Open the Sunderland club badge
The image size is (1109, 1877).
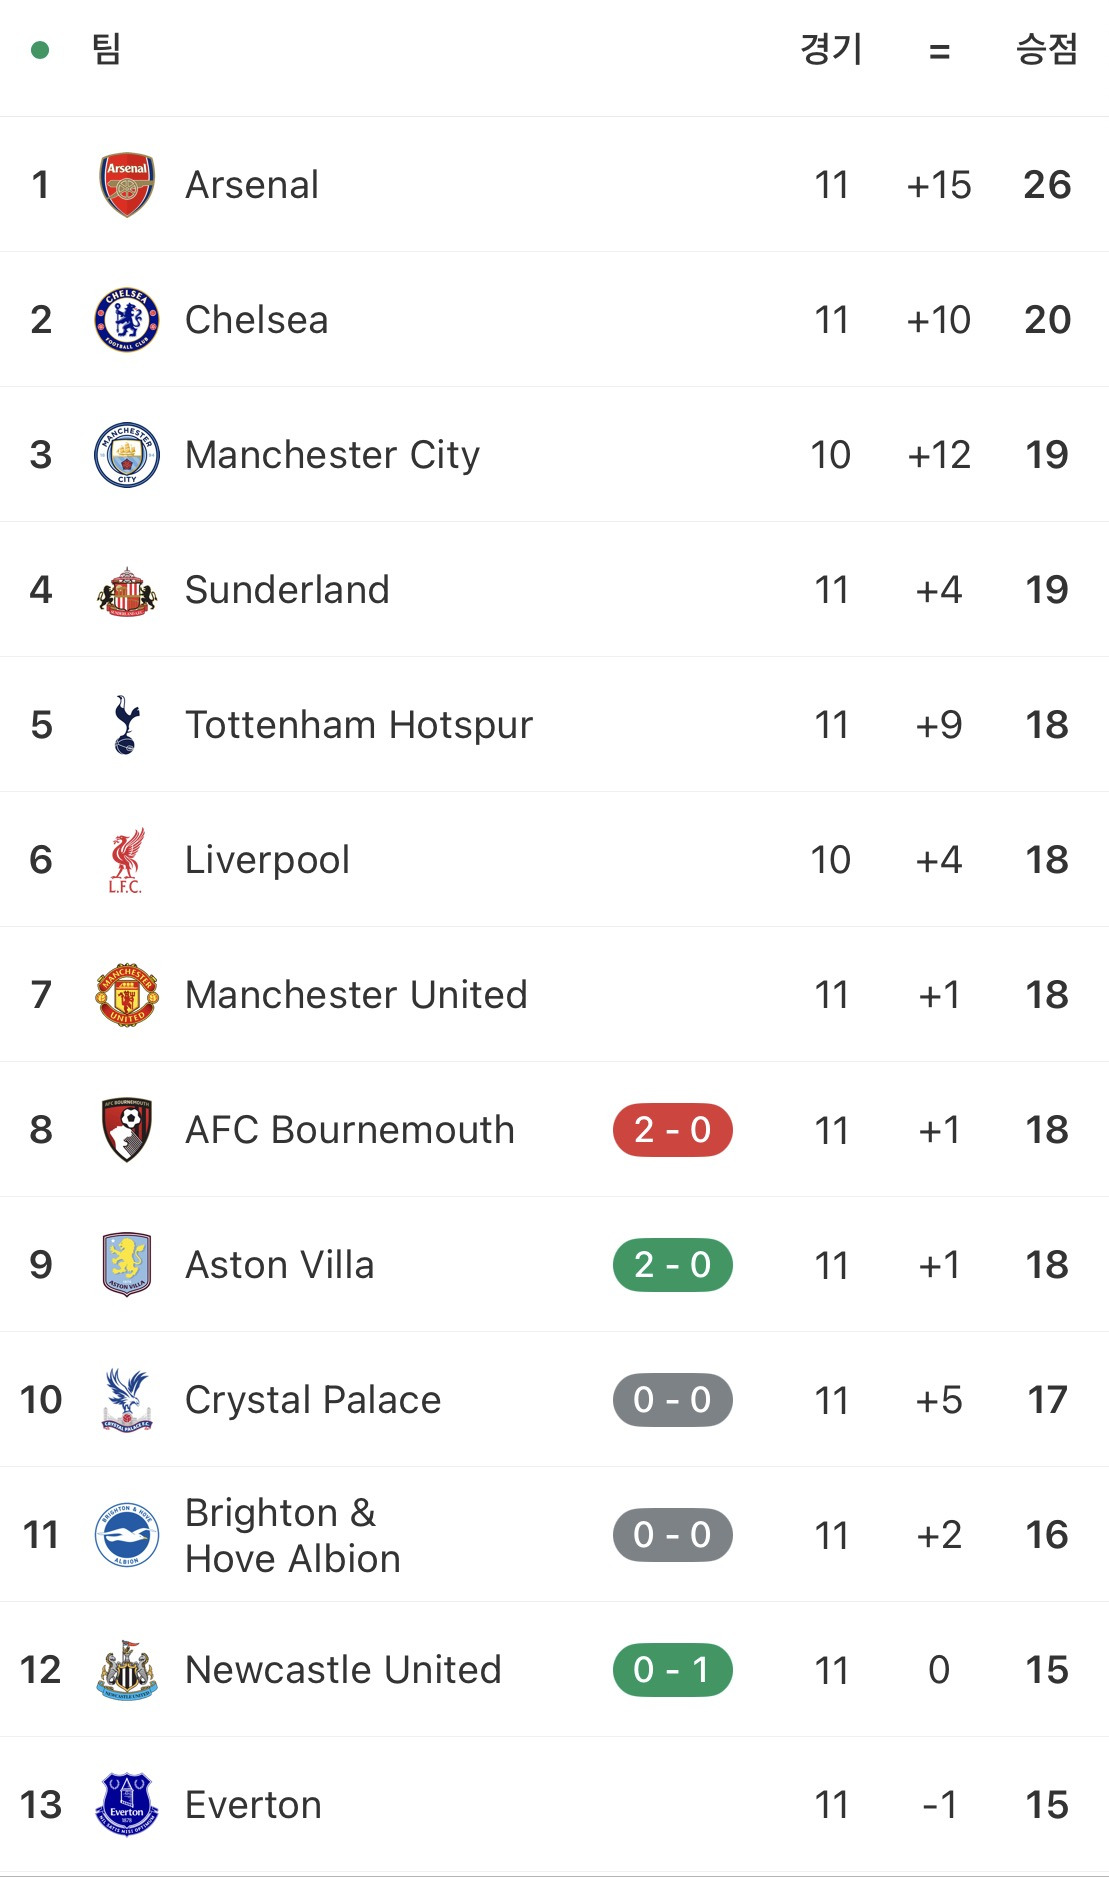tap(127, 591)
